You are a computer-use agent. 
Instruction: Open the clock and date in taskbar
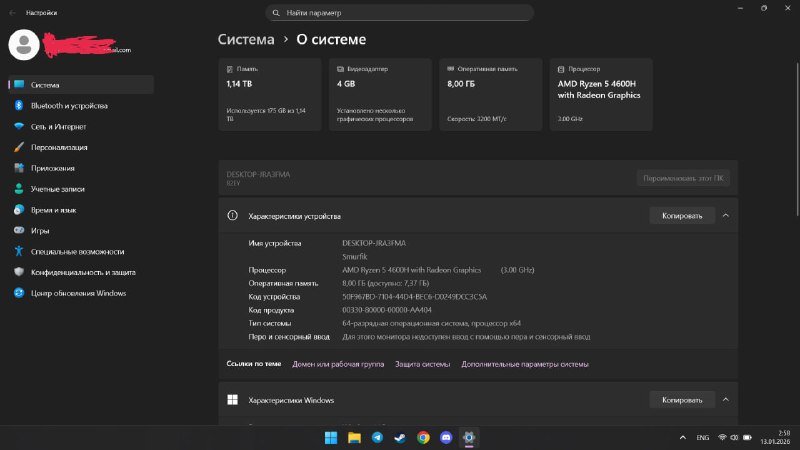(x=776, y=437)
